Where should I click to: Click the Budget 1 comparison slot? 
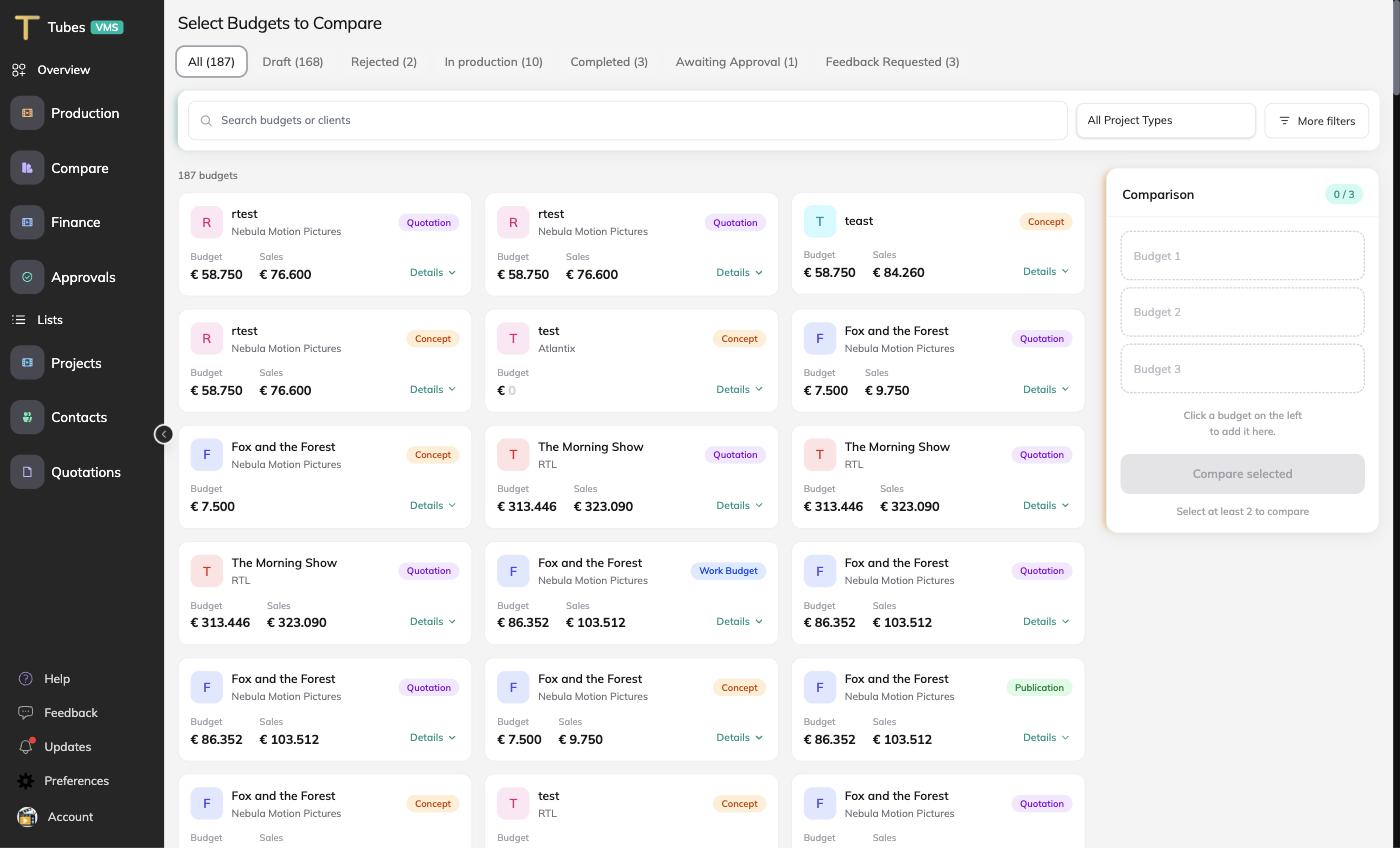1242,256
